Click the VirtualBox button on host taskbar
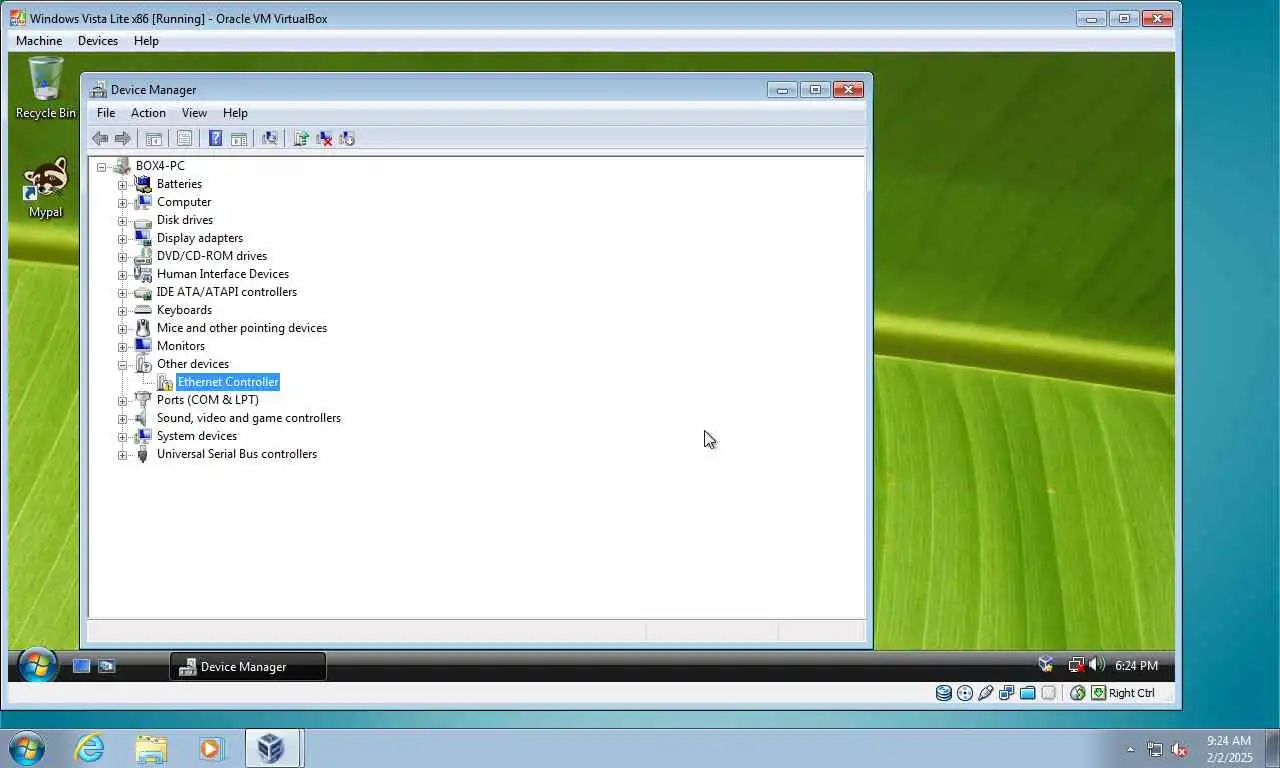The width and height of the screenshot is (1280, 768). (x=272, y=748)
